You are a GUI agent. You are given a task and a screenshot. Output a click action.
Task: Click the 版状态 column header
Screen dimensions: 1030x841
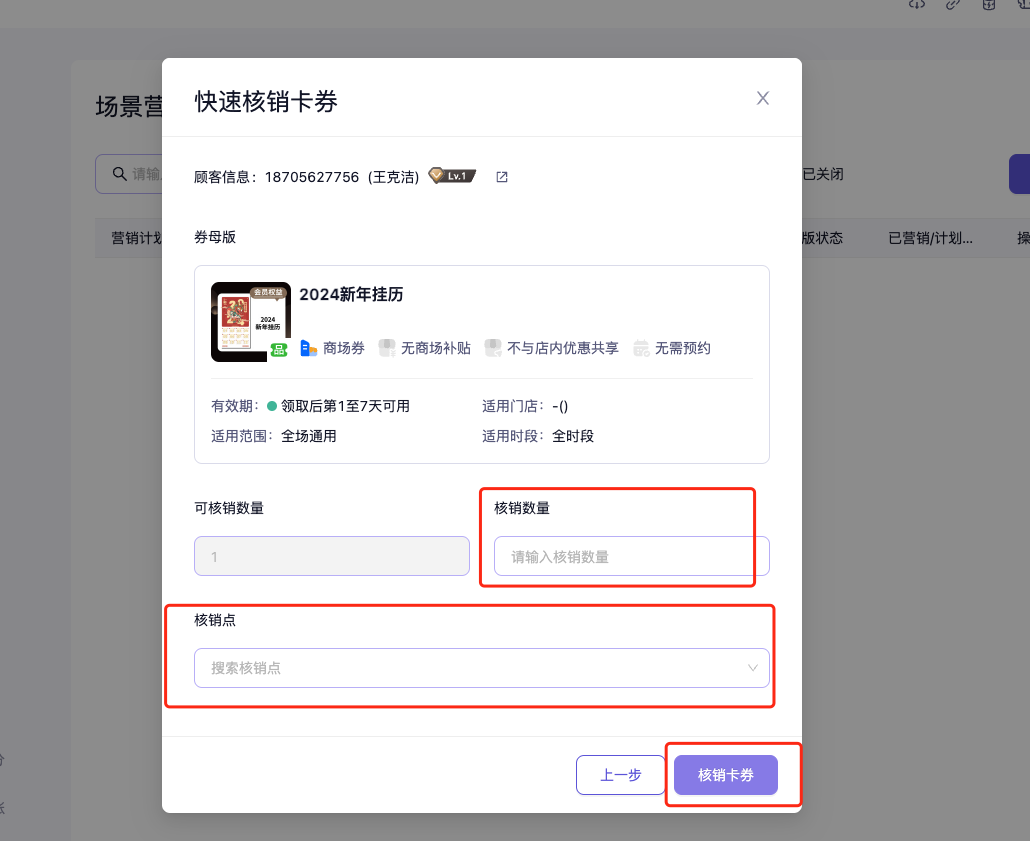(823, 238)
